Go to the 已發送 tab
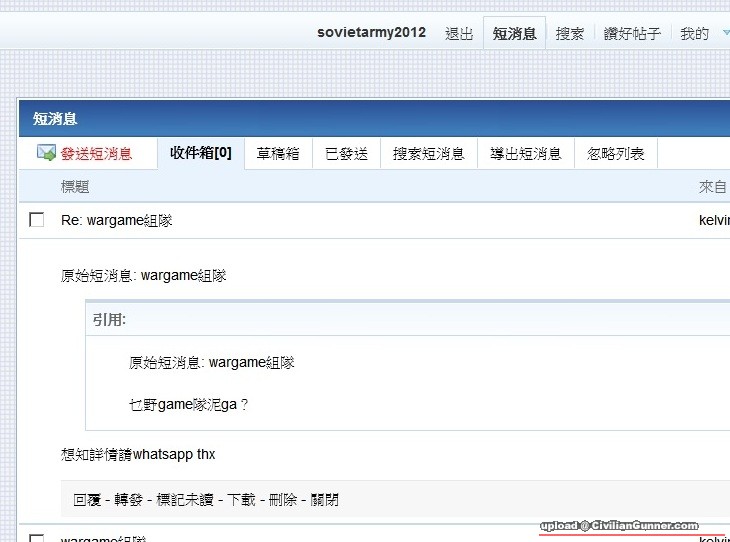The width and height of the screenshot is (730, 542). coord(346,153)
